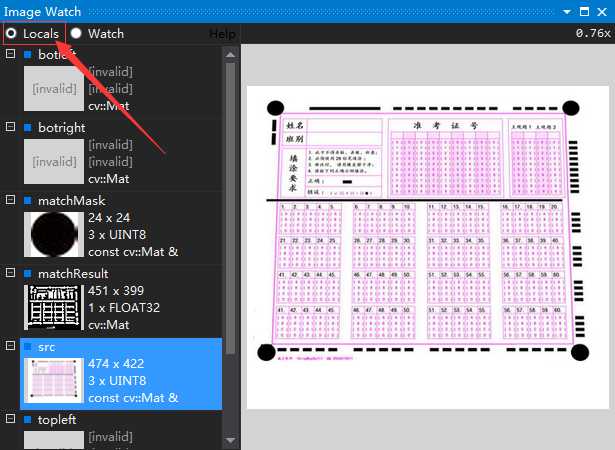
Task: Select the matchResult thumbnail image
Action: 54,308
